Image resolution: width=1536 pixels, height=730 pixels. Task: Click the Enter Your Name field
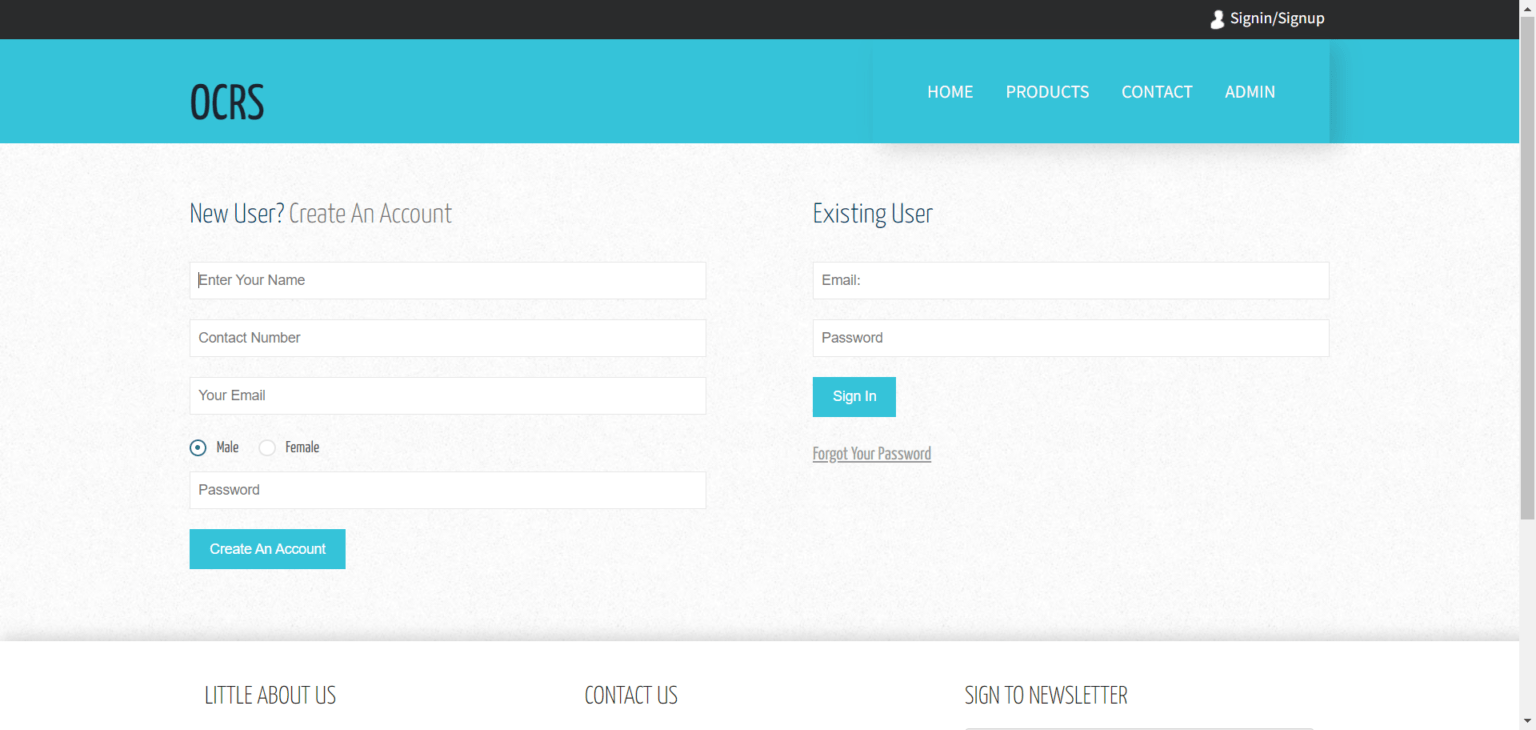447,280
